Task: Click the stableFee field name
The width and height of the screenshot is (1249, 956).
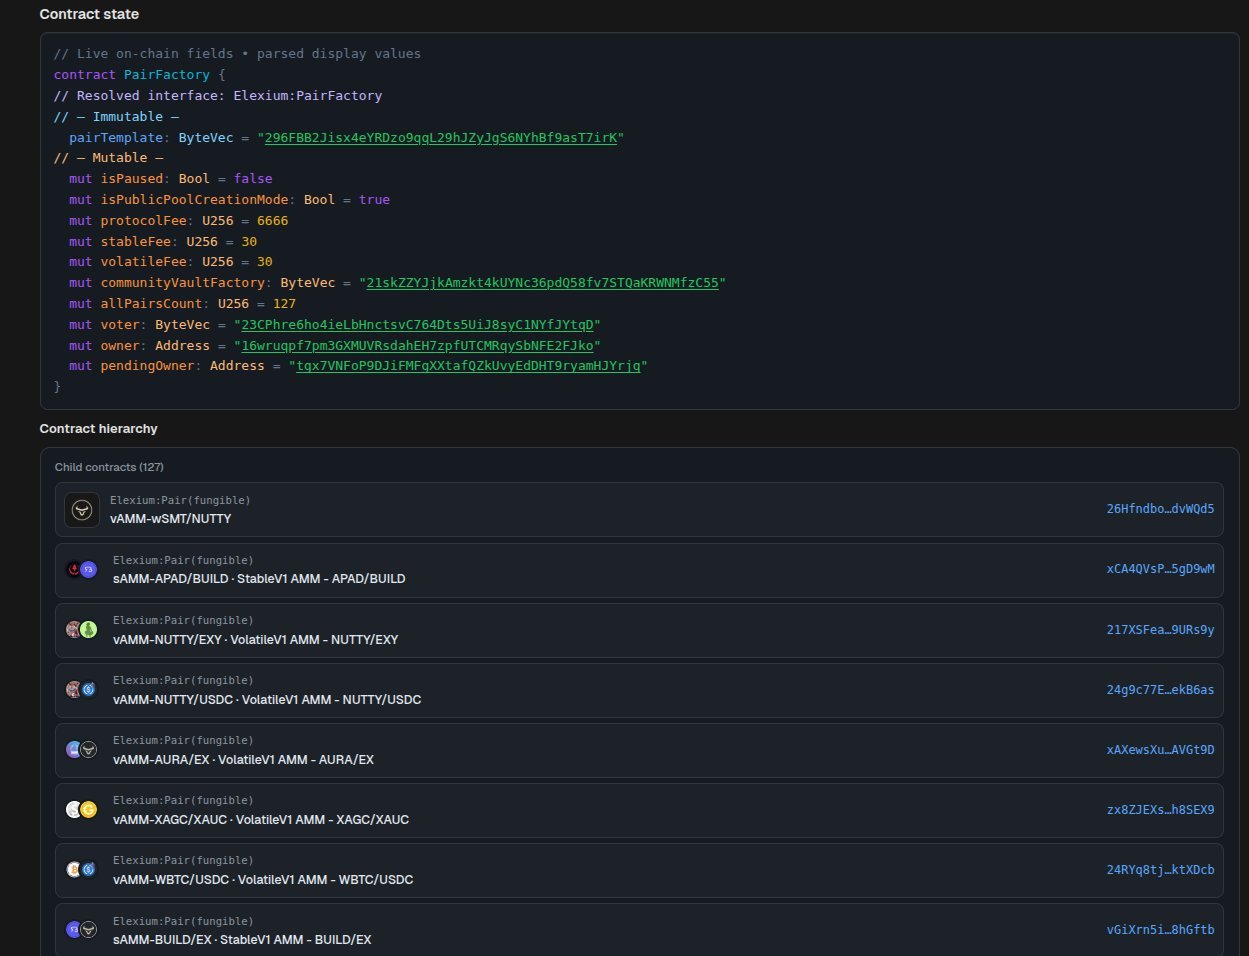Action: coord(136,242)
